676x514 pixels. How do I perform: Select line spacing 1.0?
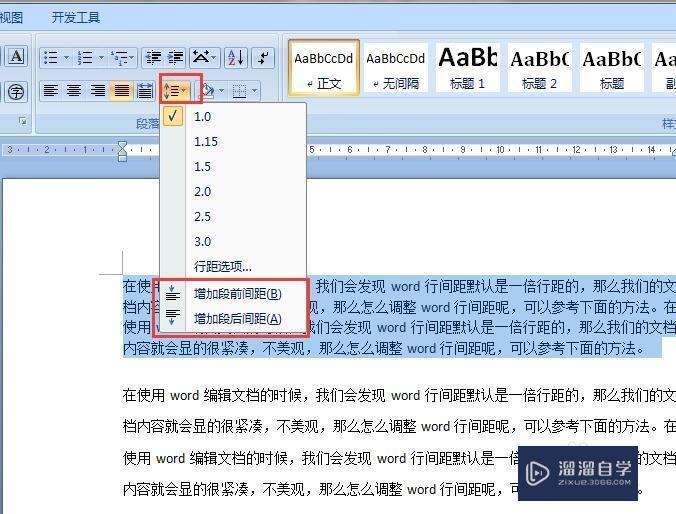pyautogui.click(x=233, y=117)
